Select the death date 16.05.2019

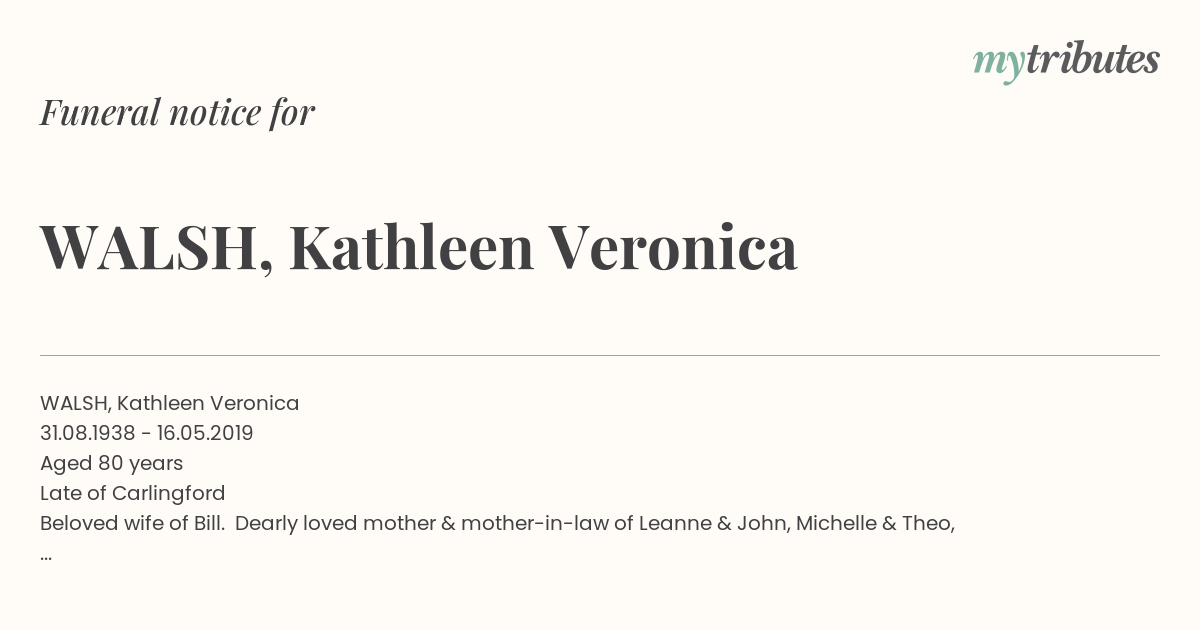(x=205, y=433)
